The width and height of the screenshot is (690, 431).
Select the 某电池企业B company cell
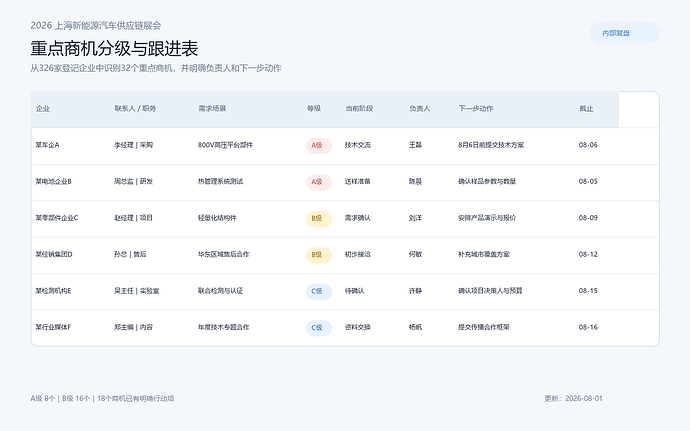(x=54, y=181)
